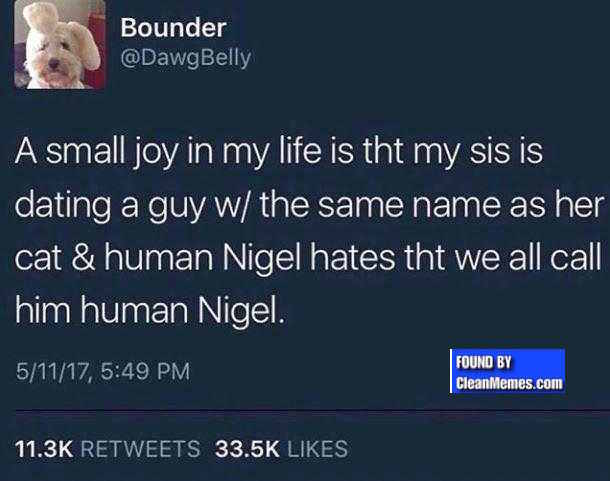This screenshot has height=481, width=610.
Task: Click the word 'cat' in the tweet
Action: point(38,258)
